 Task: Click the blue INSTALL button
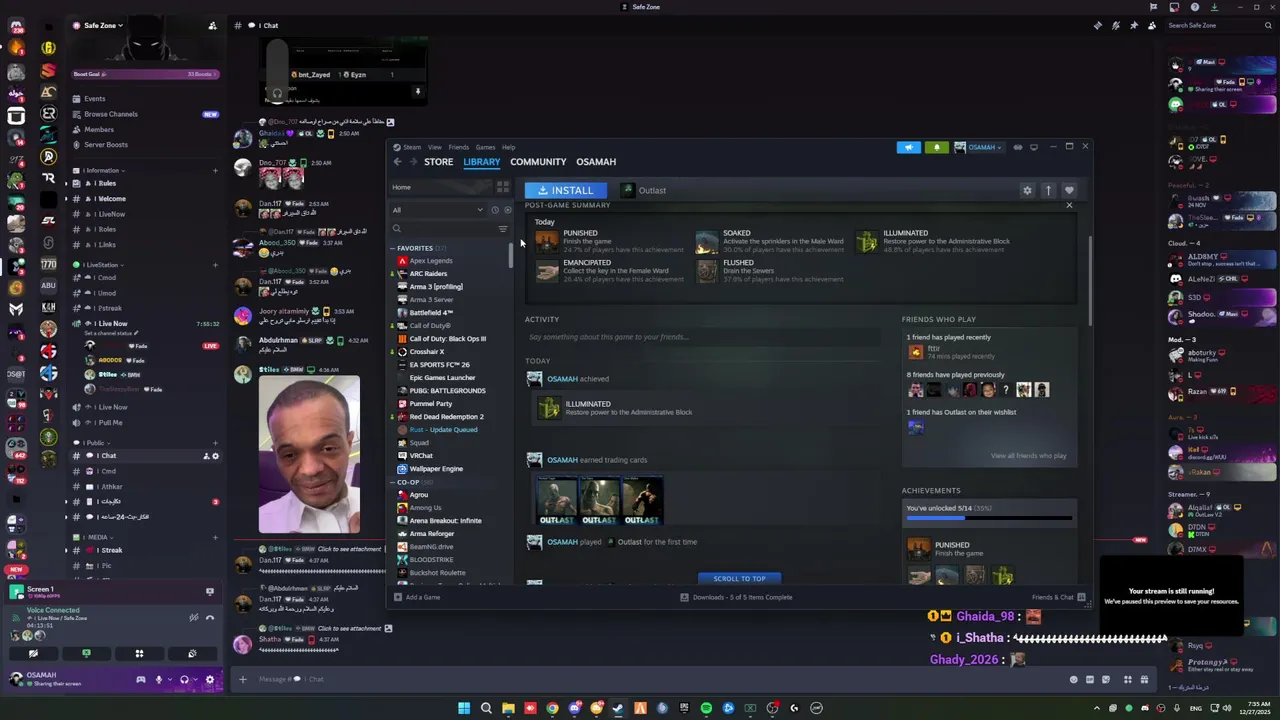[566, 190]
